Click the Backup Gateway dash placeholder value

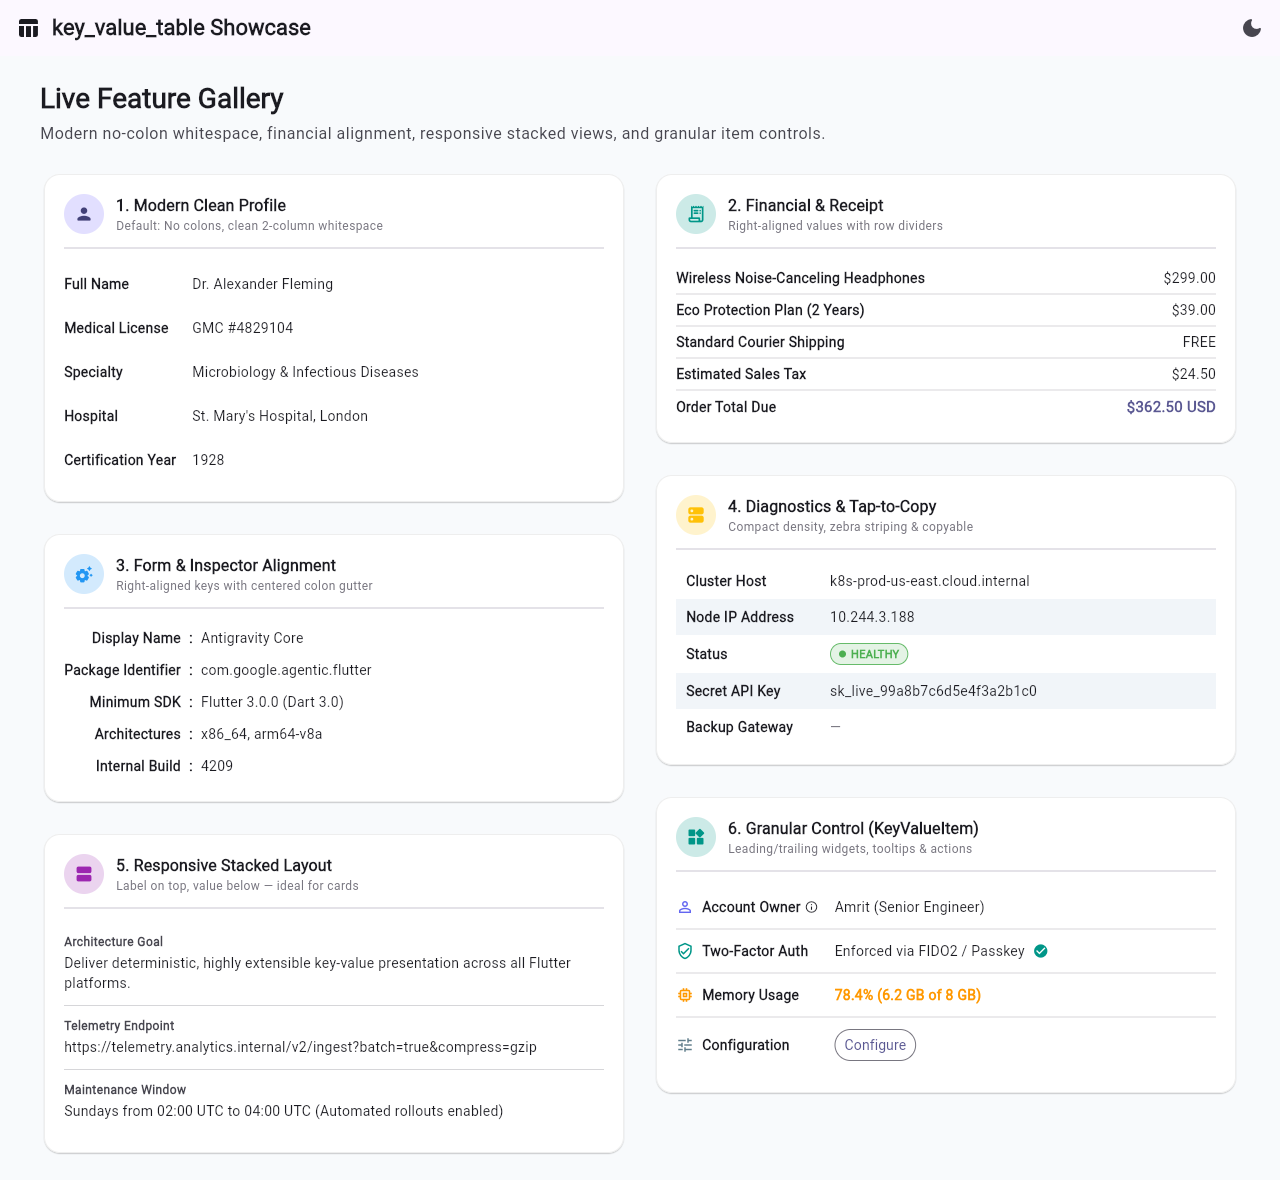tap(835, 727)
